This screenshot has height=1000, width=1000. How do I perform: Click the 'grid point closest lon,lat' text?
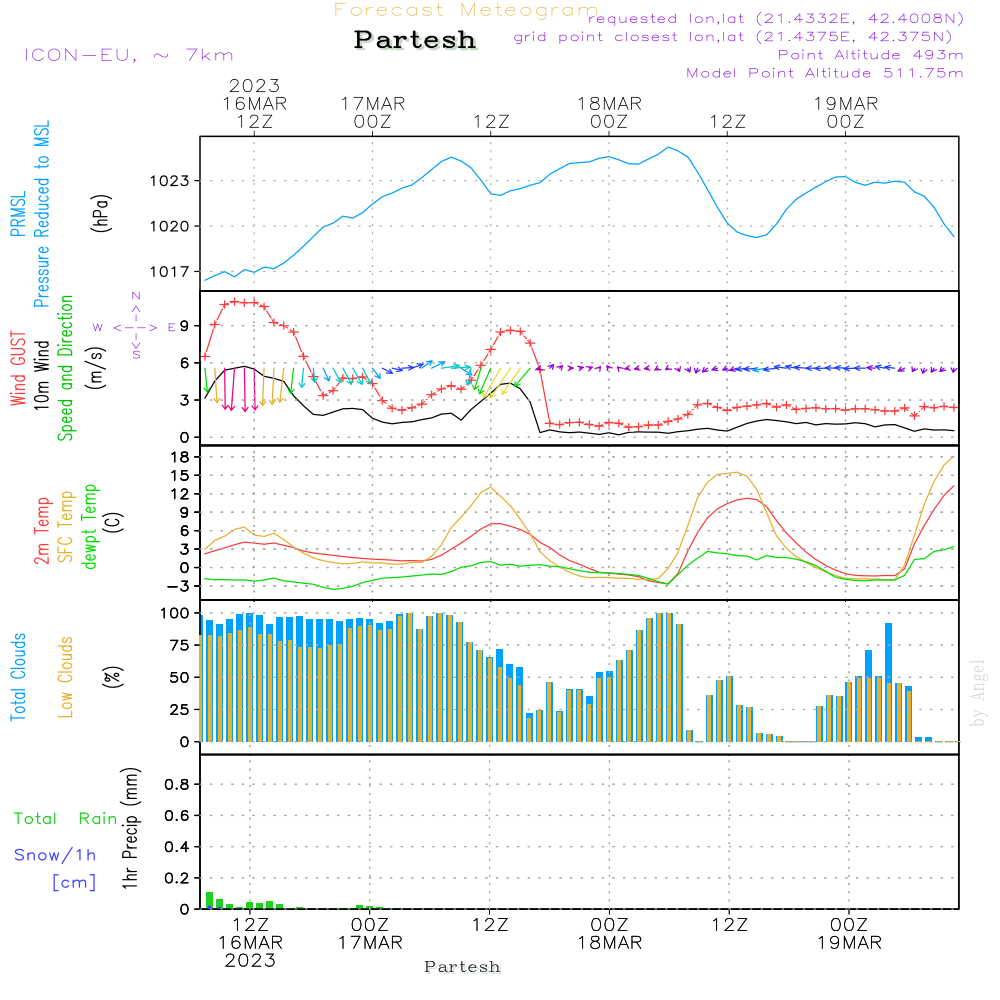pyautogui.click(x=733, y=37)
